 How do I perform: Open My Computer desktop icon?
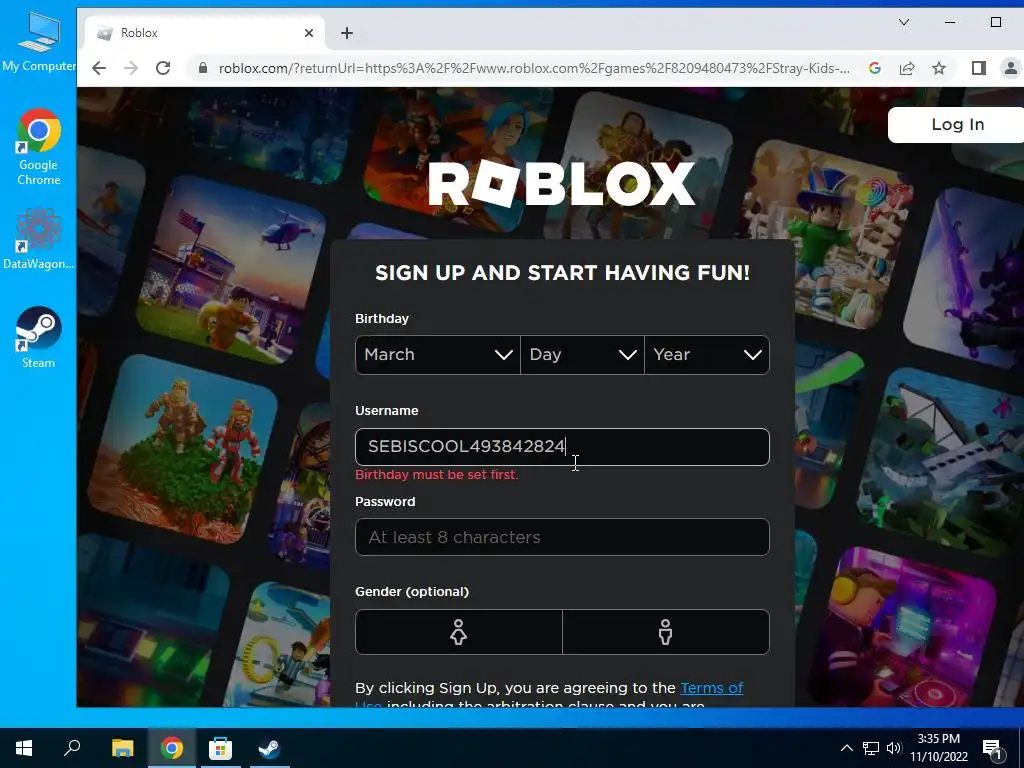coord(39,42)
